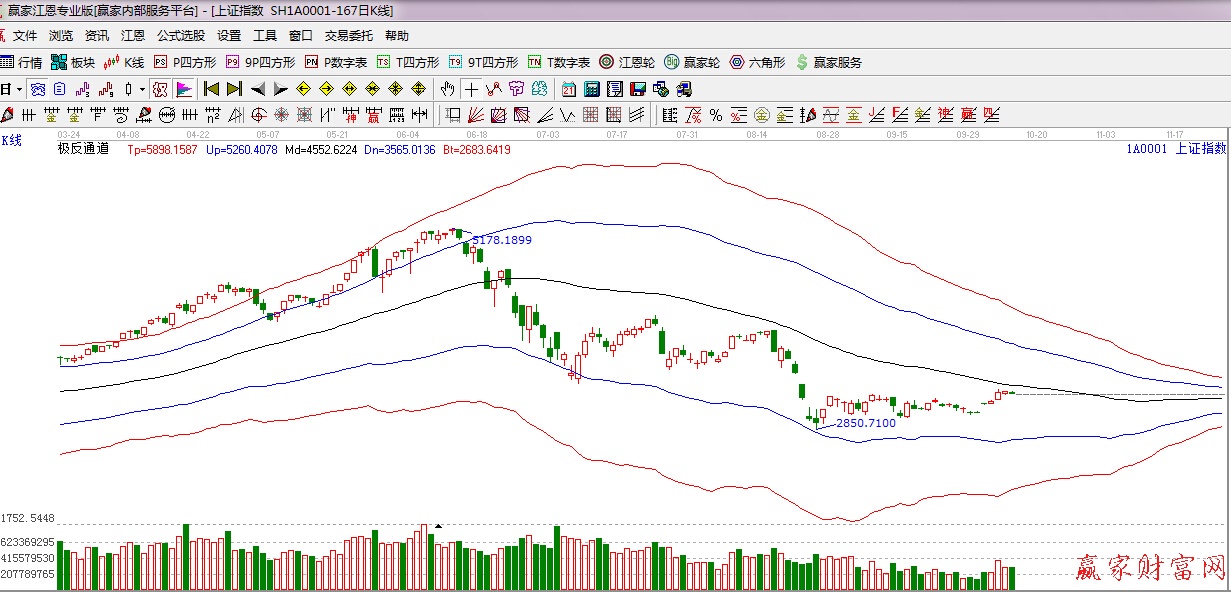Image resolution: width=1231 pixels, height=592 pixels.
Task: Click the red floppy disk save icon
Action: pyautogui.click(x=637, y=89)
